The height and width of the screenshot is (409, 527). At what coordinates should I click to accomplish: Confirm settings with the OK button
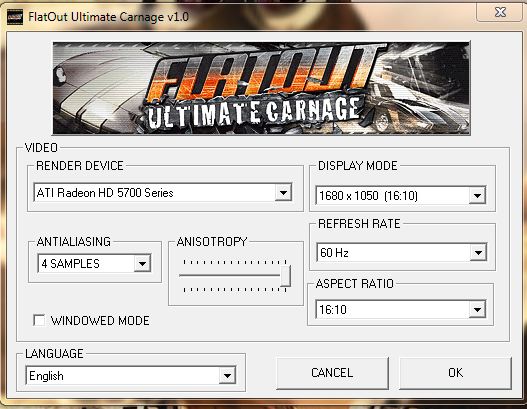point(455,373)
